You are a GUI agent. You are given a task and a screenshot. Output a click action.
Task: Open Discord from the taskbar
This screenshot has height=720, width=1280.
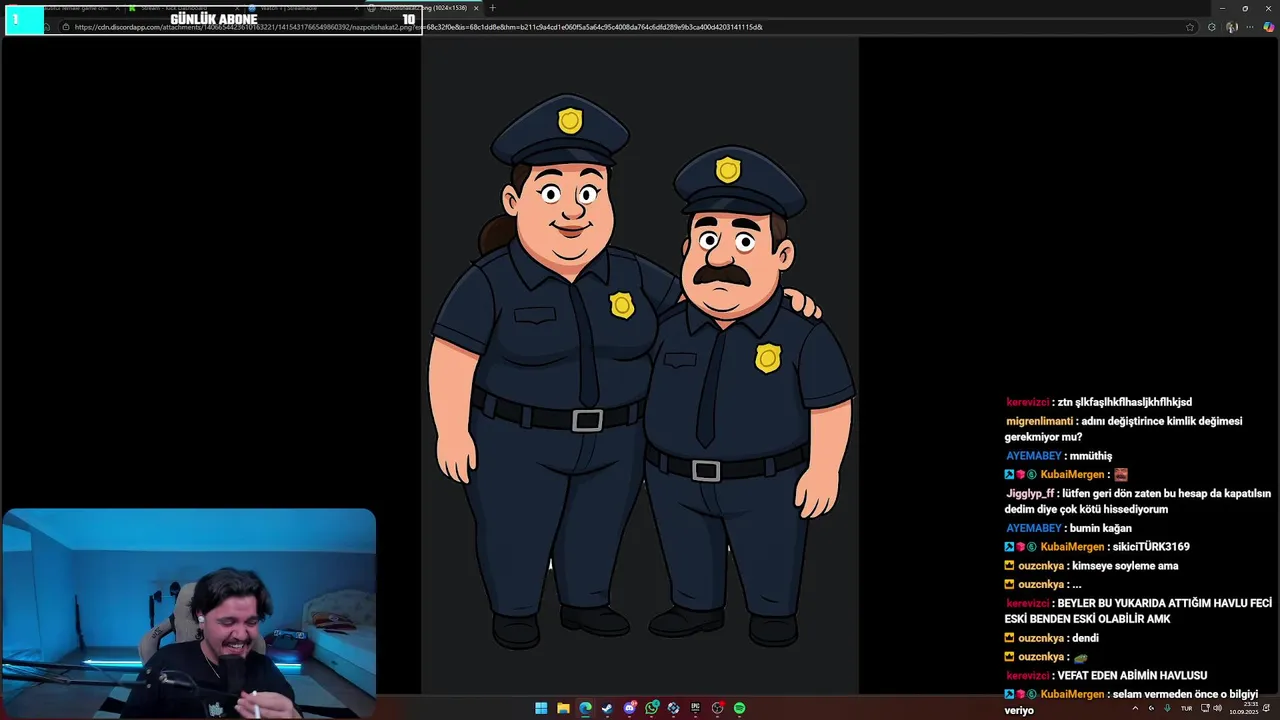(x=630, y=708)
